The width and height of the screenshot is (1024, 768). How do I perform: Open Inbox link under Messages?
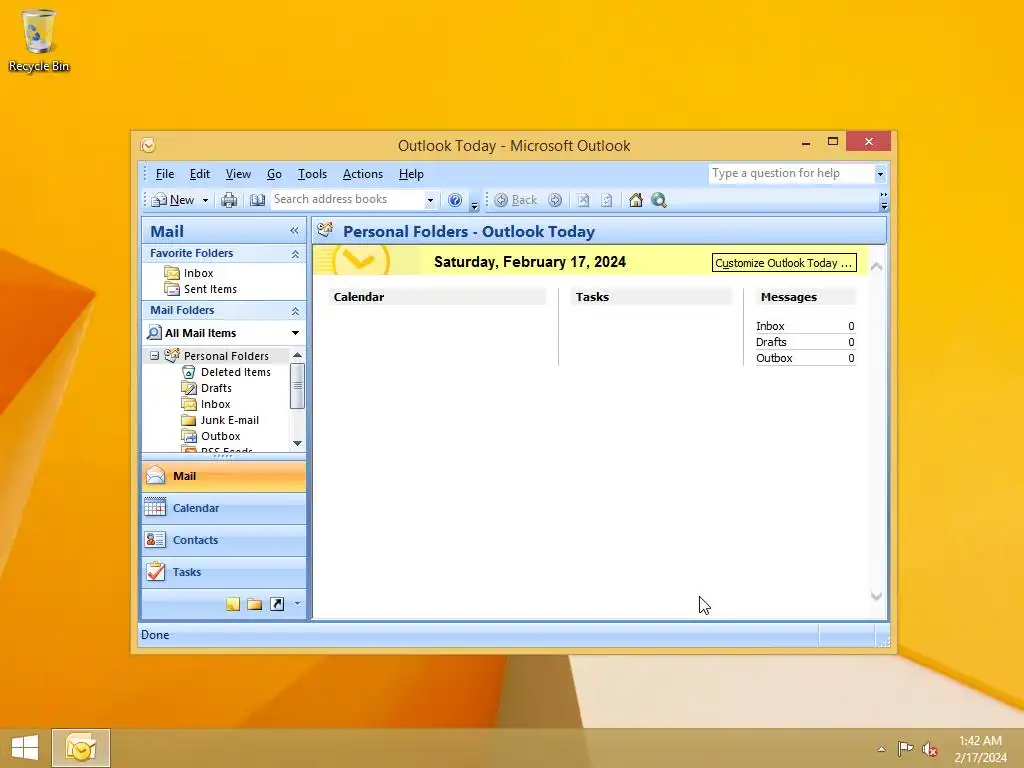pyautogui.click(x=770, y=326)
